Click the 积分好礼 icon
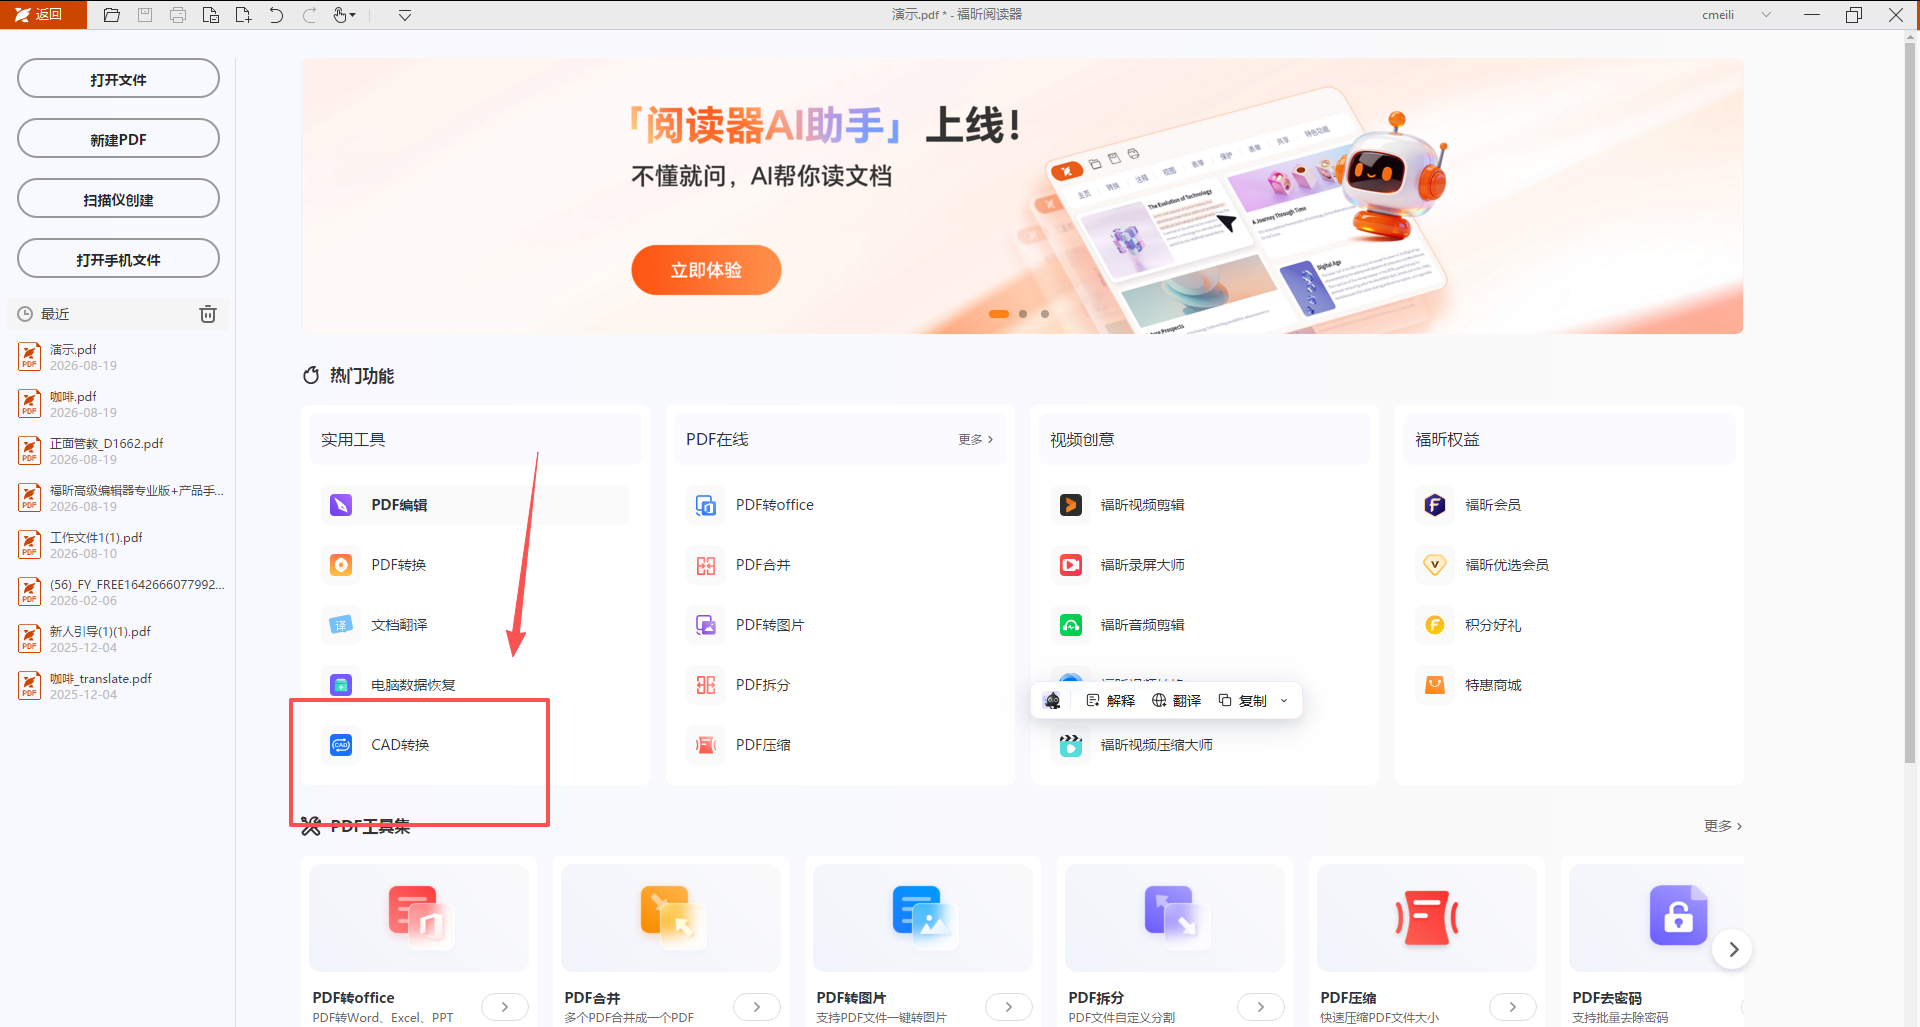This screenshot has height=1027, width=1920. point(1435,625)
